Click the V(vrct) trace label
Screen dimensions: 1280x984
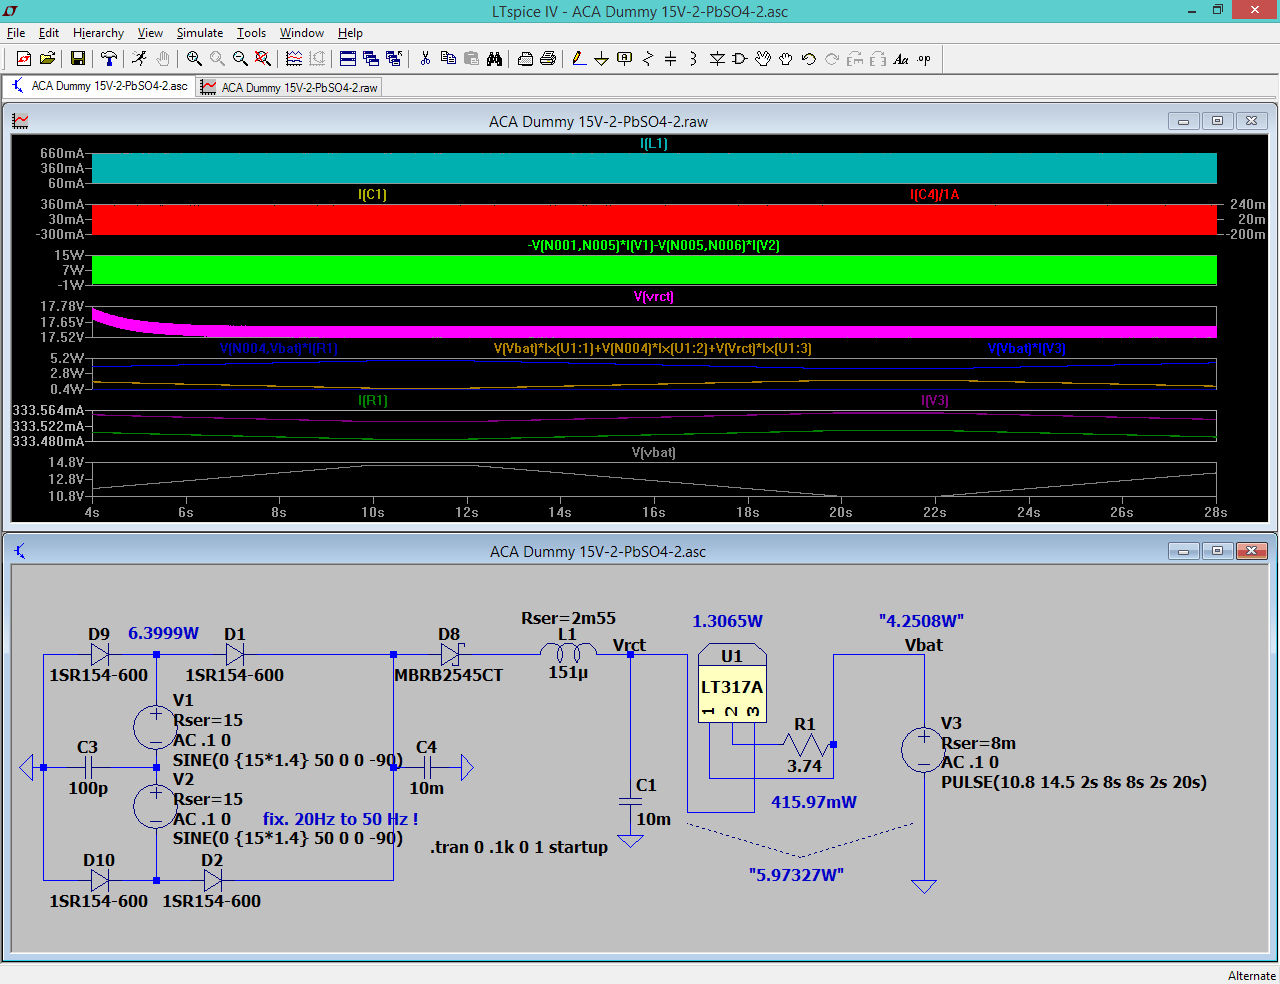(654, 297)
